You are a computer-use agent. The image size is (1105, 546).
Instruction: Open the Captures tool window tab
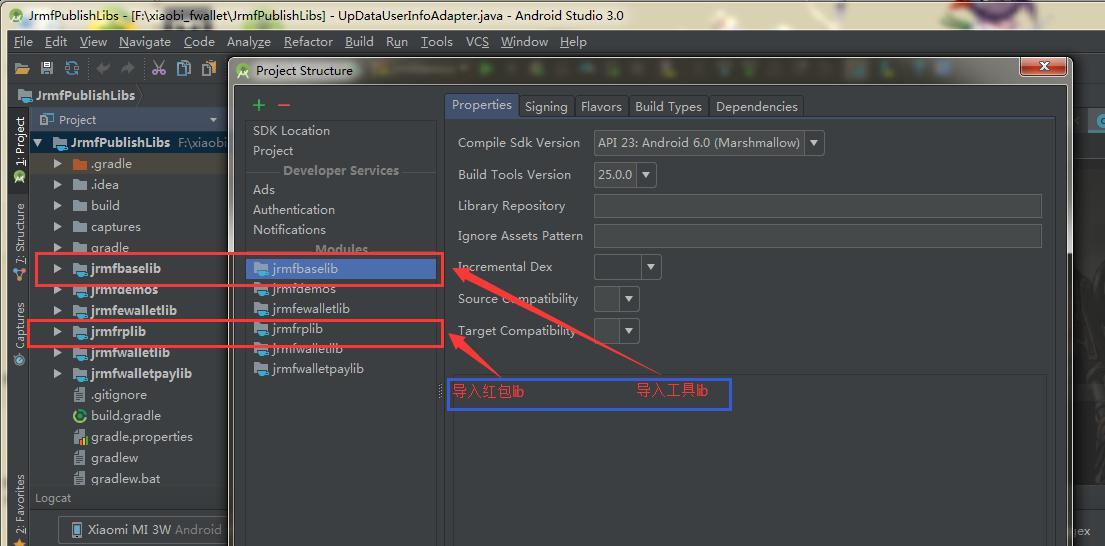tap(20, 333)
